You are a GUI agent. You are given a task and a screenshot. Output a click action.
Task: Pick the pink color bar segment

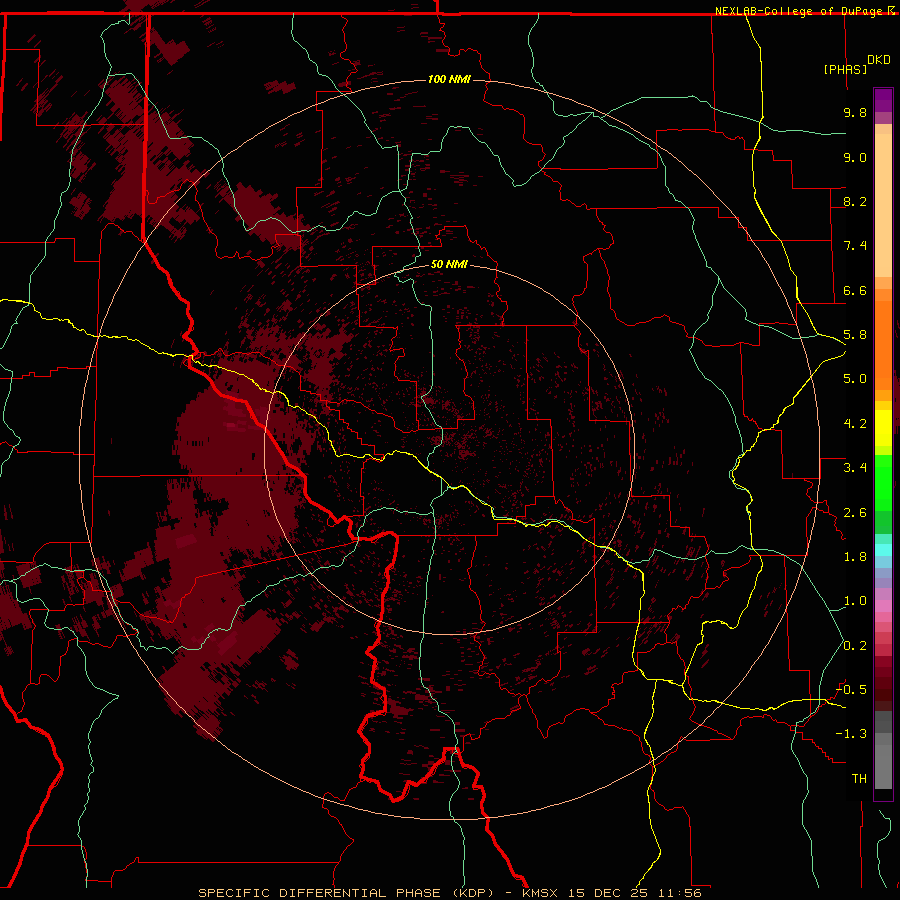point(883,606)
